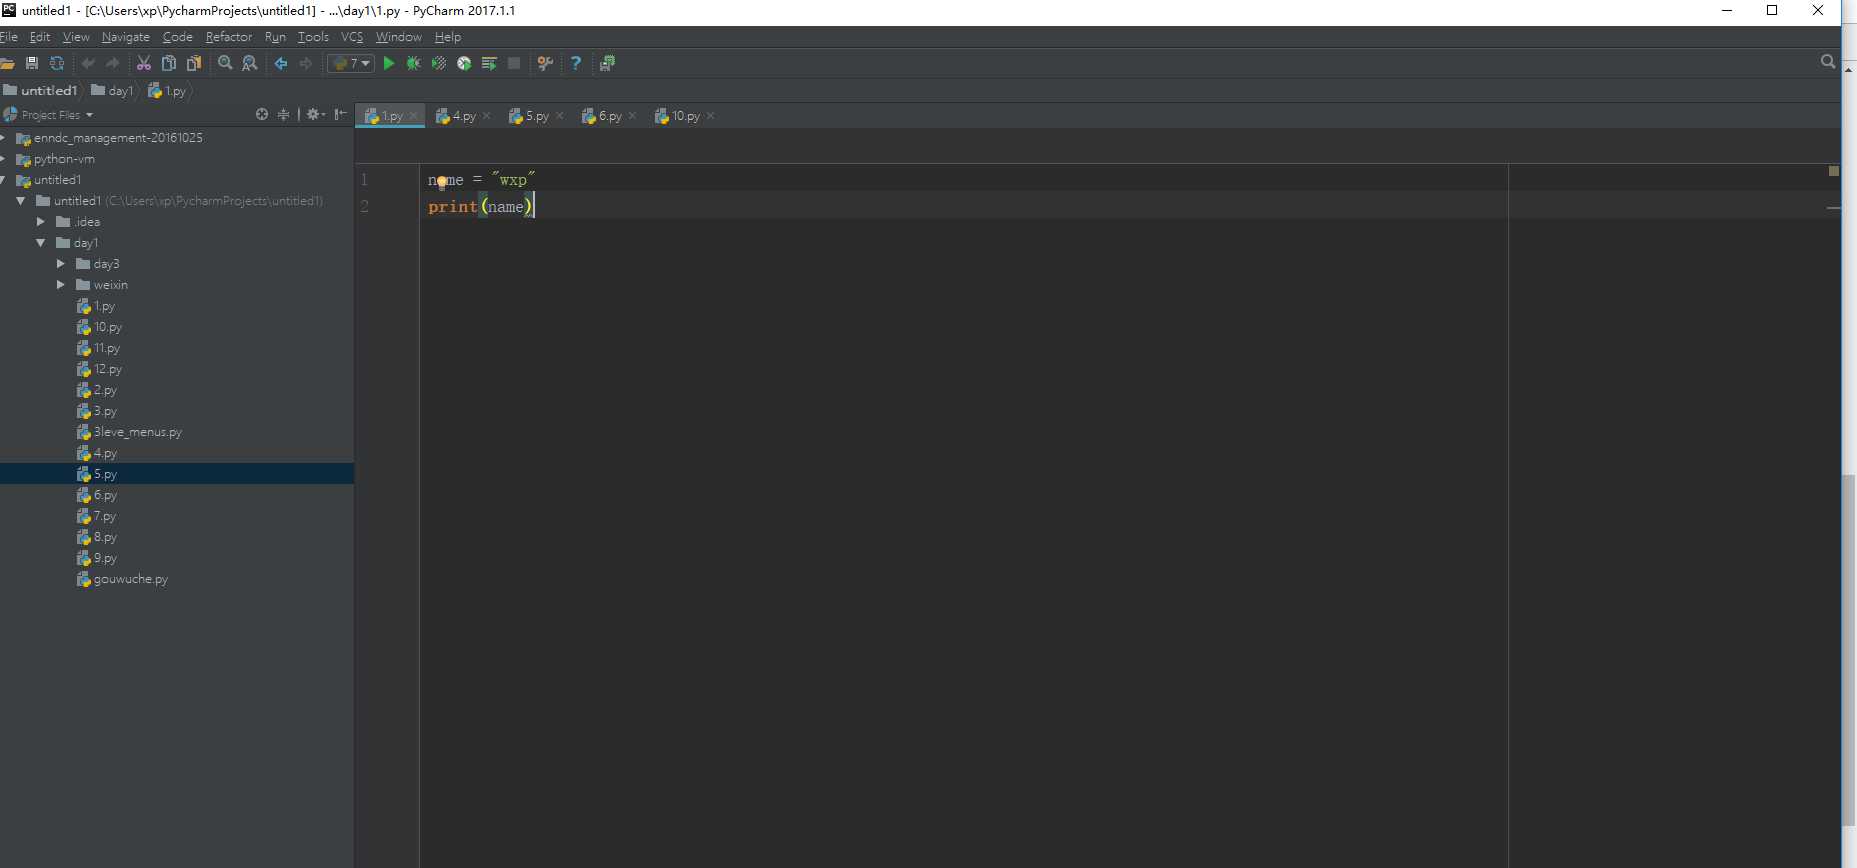Click the Forward navigation arrow
The height and width of the screenshot is (868, 1857).
click(x=306, y=63)
